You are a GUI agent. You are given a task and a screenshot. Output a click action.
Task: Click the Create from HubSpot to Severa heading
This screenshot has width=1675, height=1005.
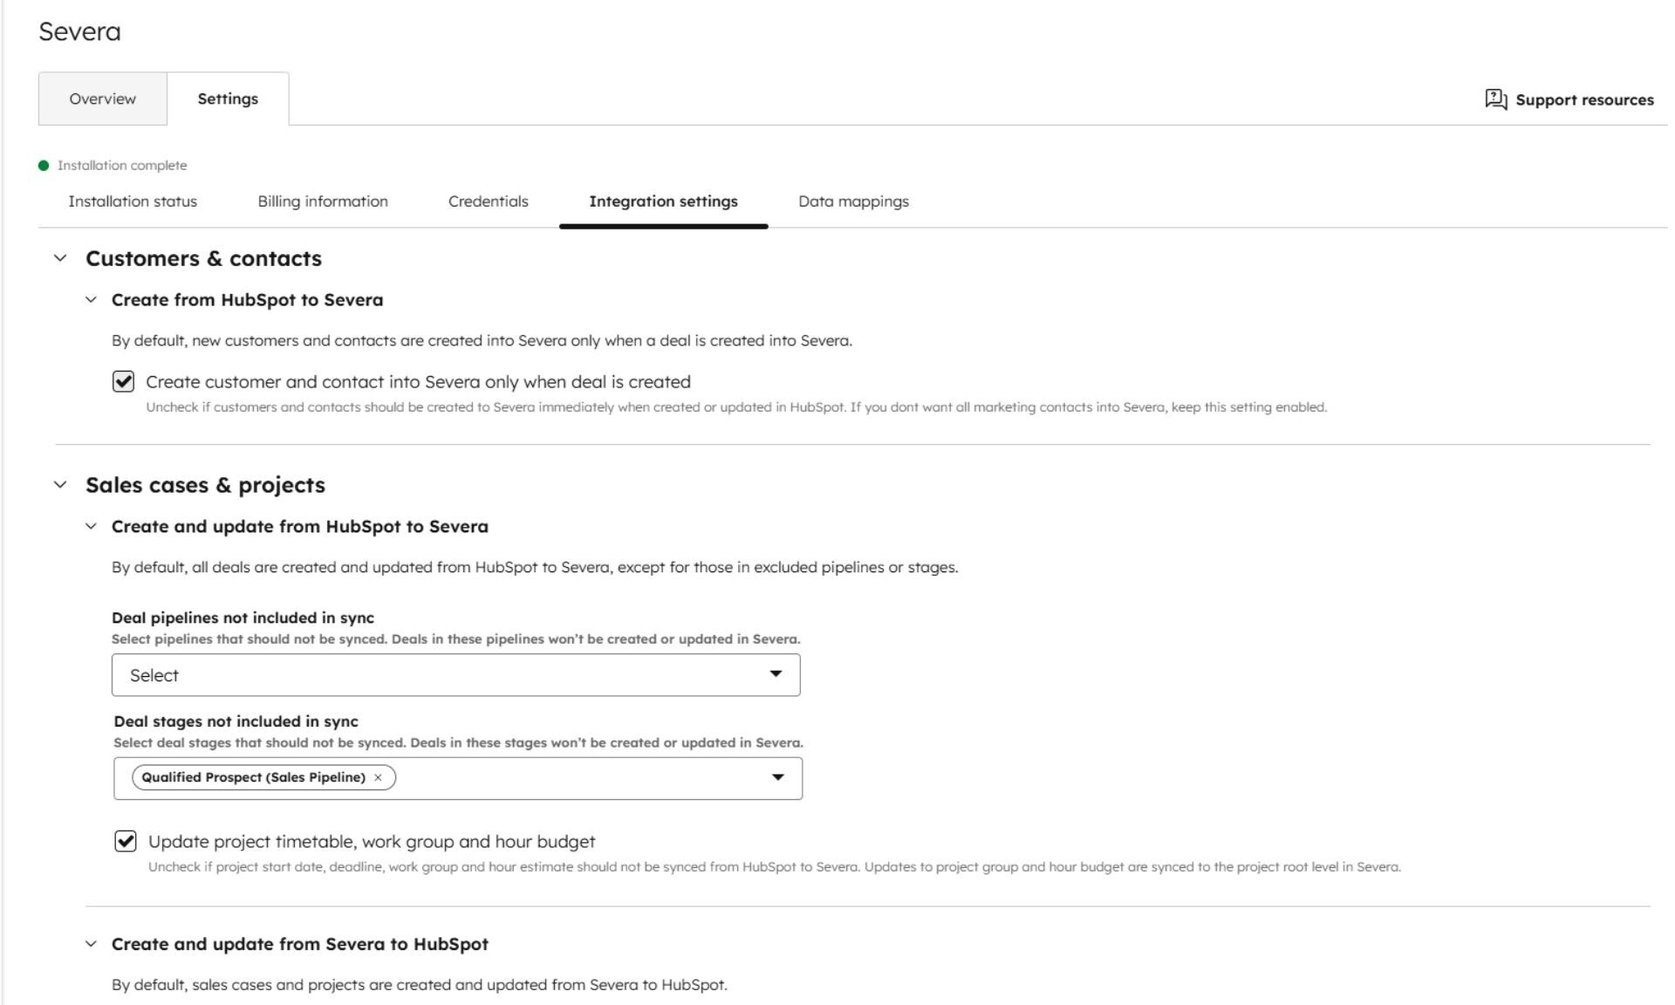(x=247, y=300)
